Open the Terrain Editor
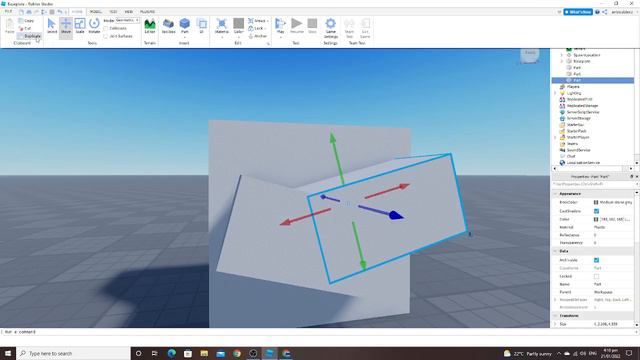The height and width of the screenshot is (360, 640). (x=150, y=27)
